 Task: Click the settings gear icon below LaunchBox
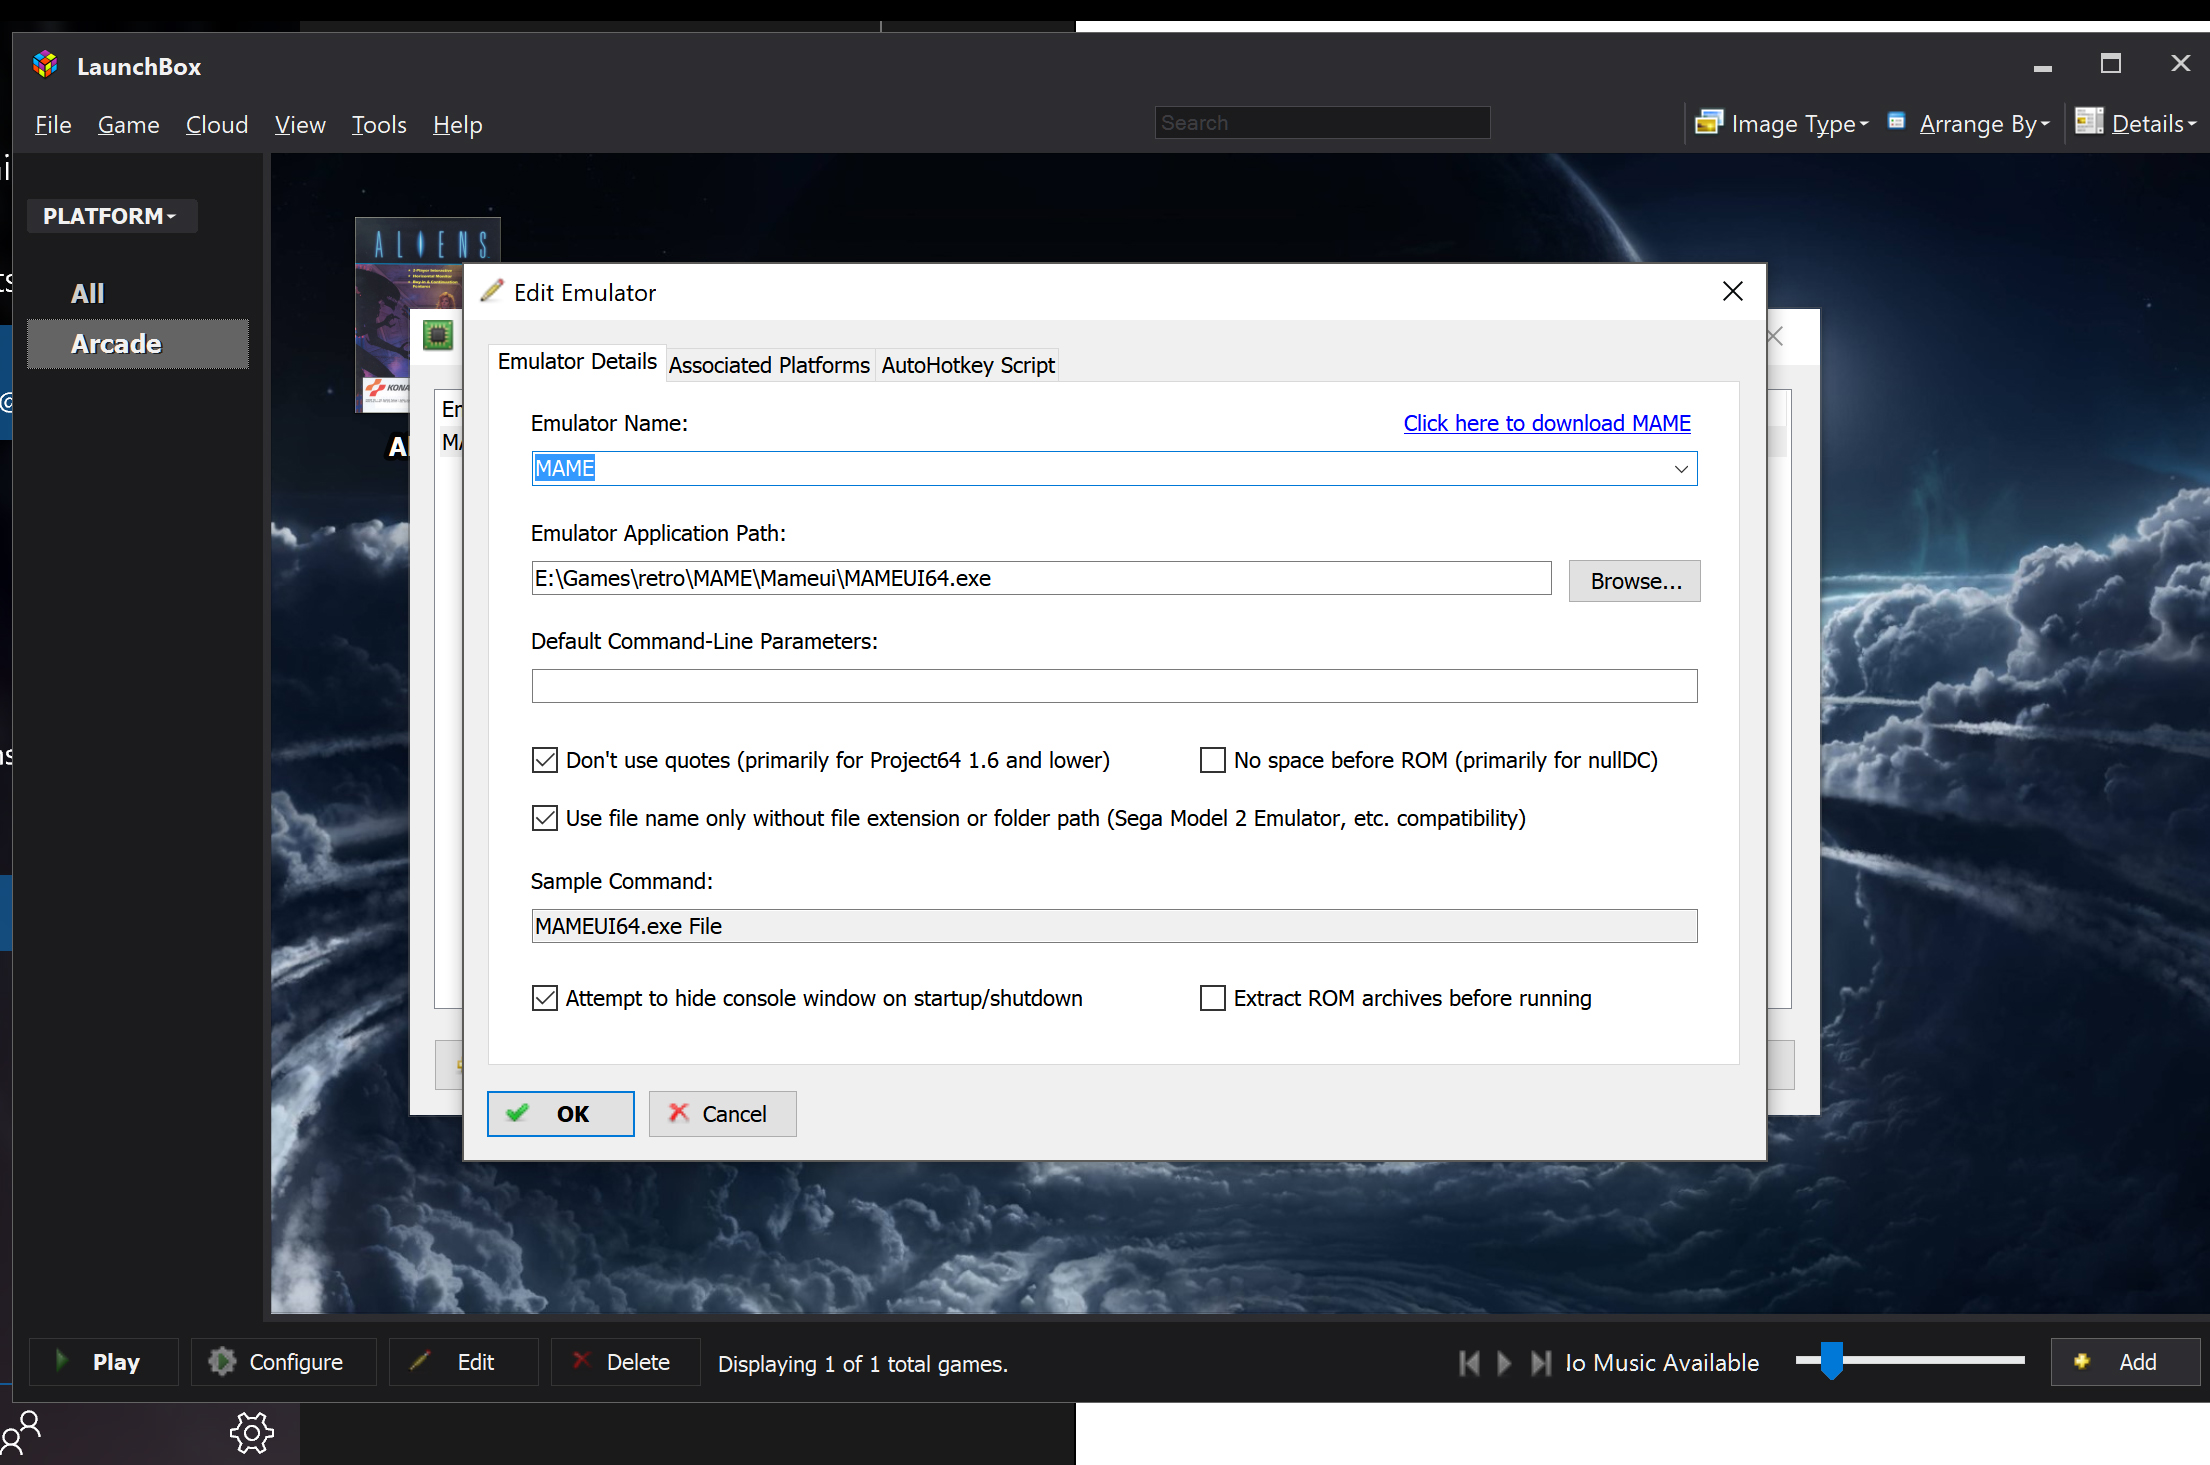252,1433
